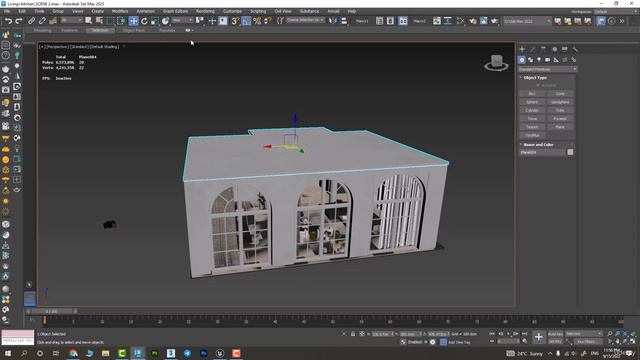Click the Mirror tool icon

tap(333, 21)
